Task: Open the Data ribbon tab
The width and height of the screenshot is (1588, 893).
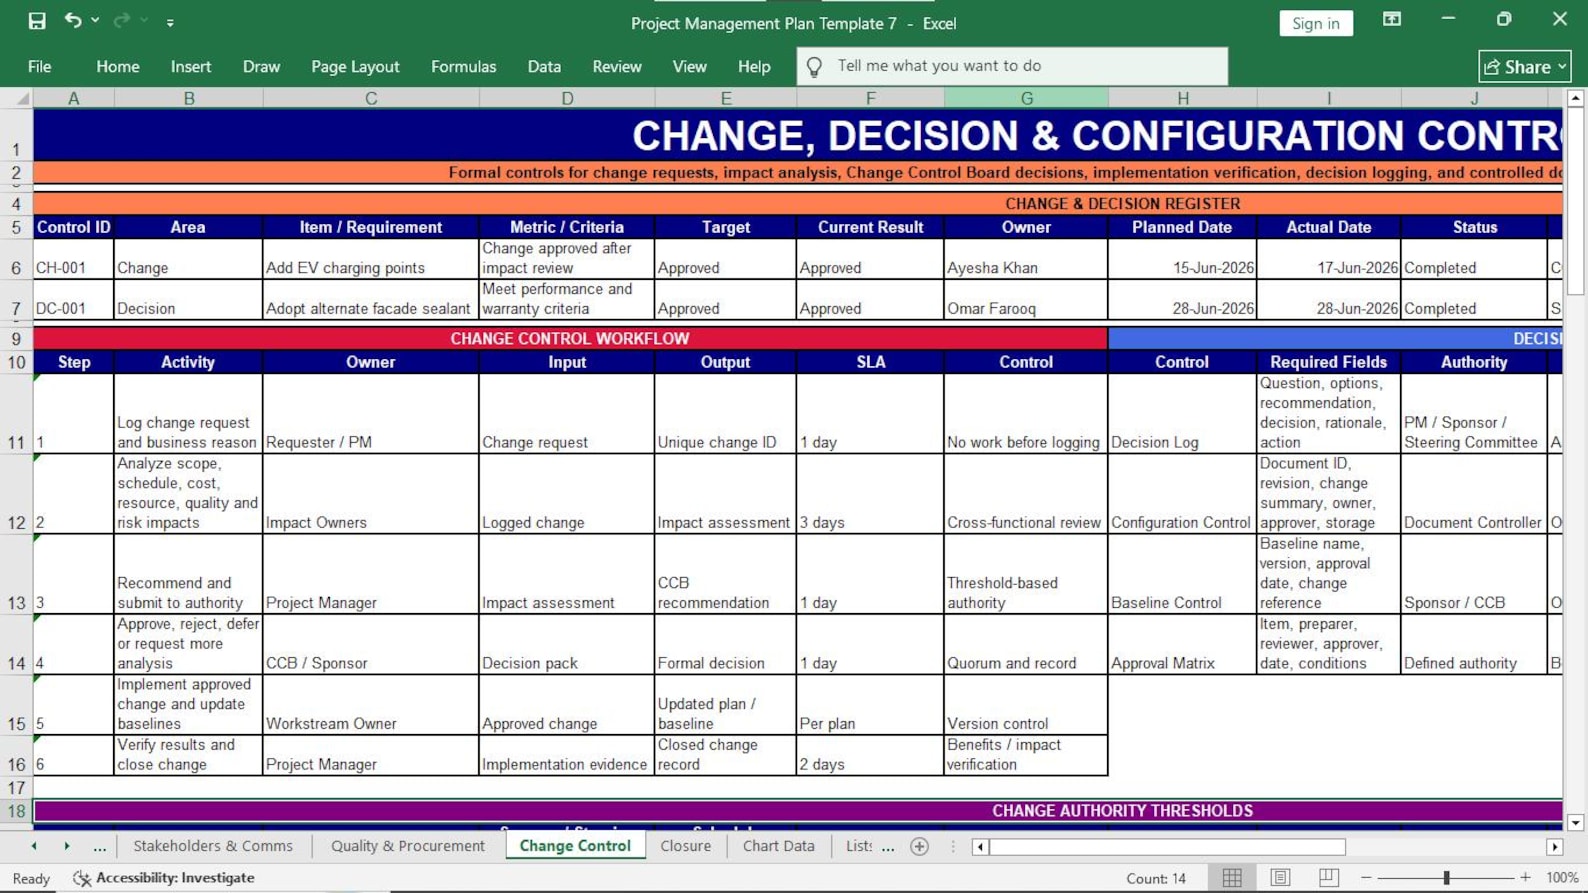Action: 544,66
